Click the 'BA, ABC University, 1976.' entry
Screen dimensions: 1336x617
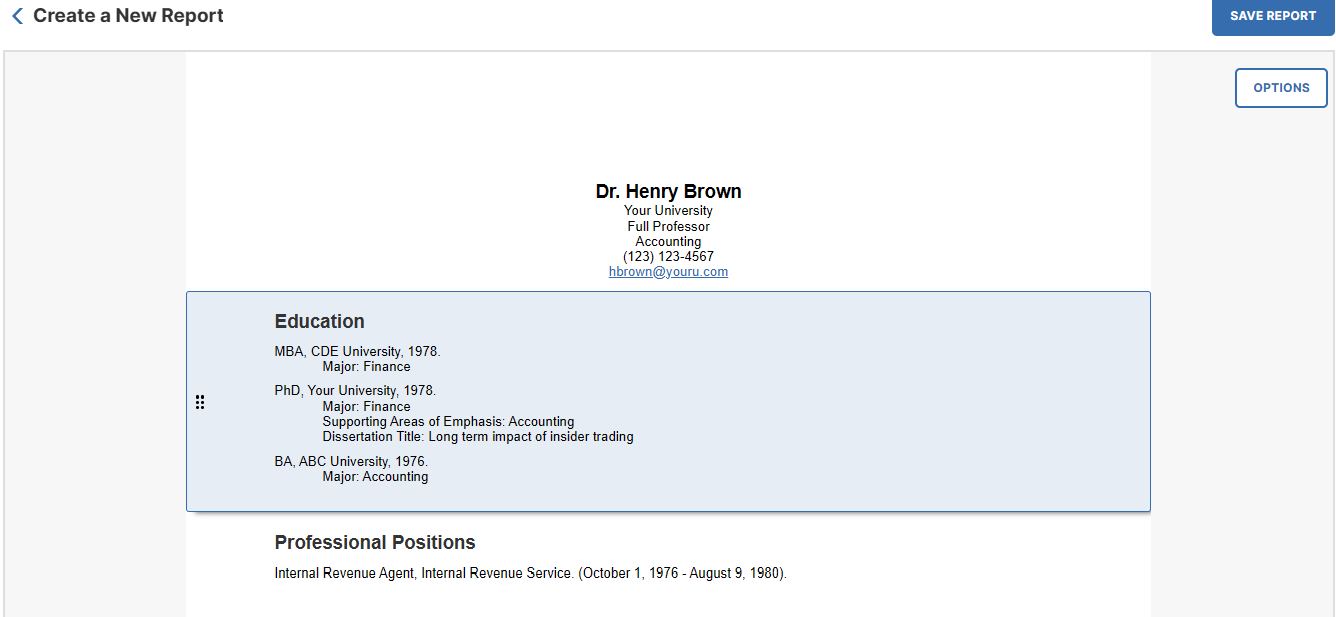pos(351,462)
